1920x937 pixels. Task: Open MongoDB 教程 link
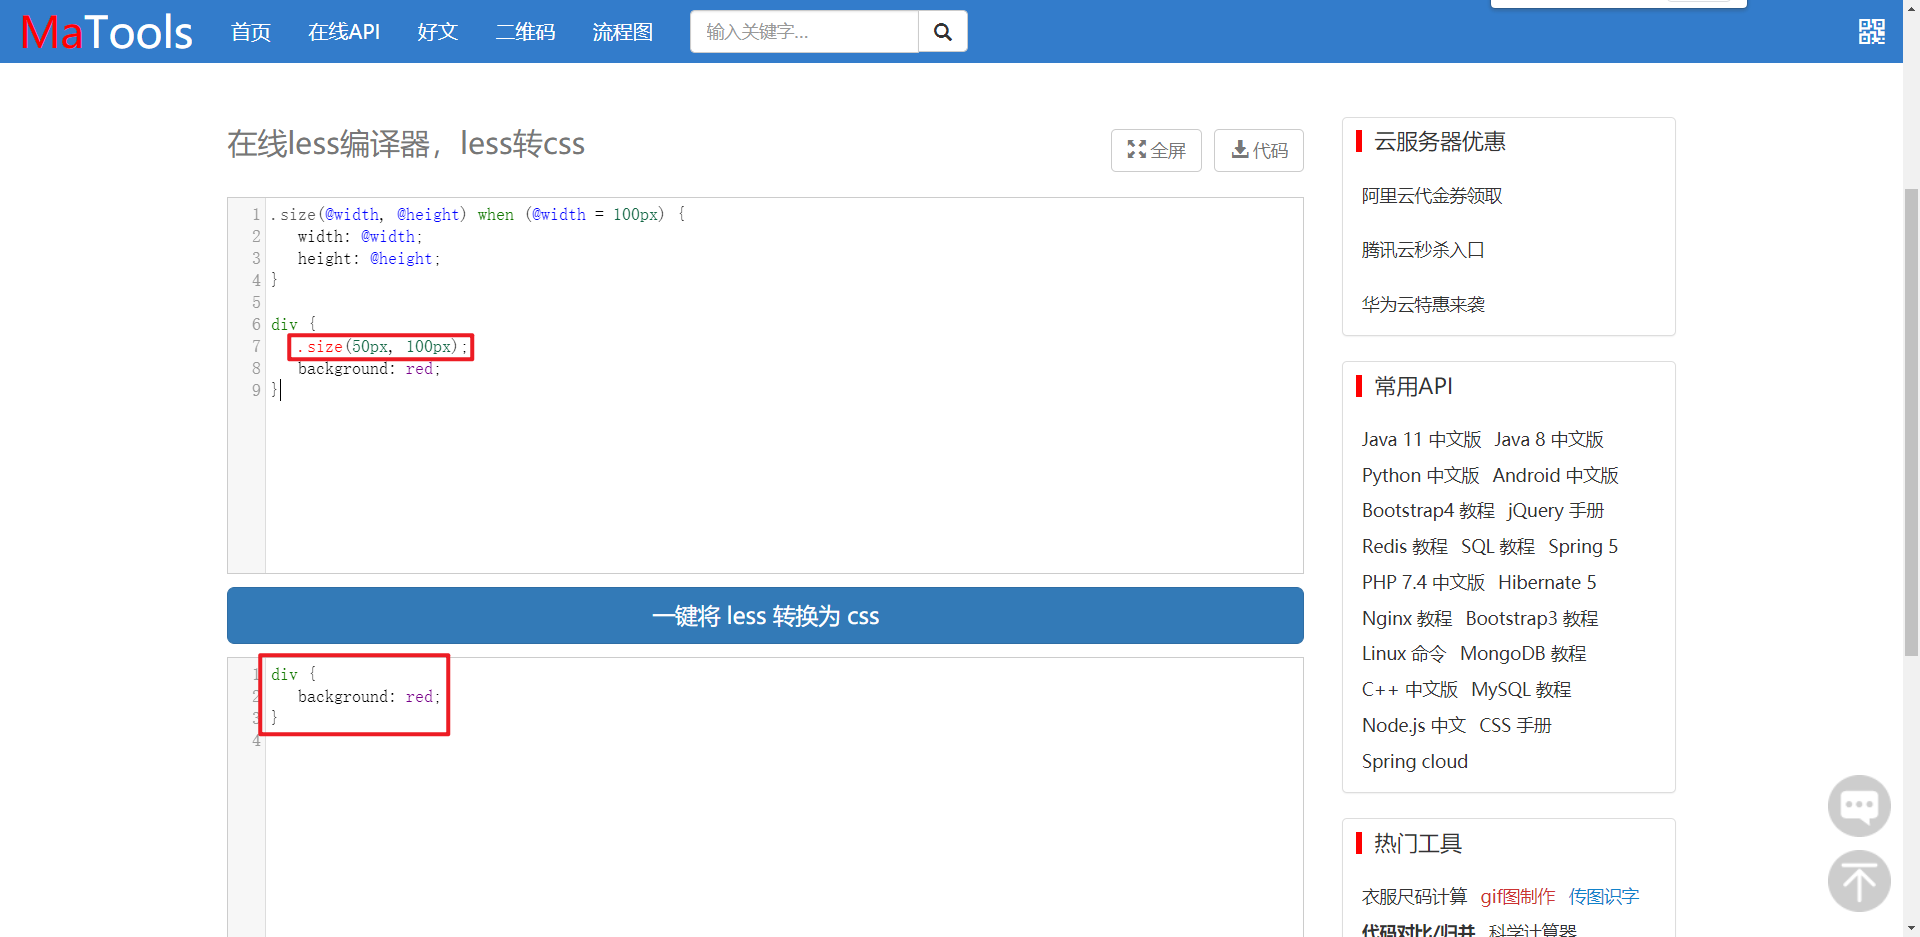1523,653
